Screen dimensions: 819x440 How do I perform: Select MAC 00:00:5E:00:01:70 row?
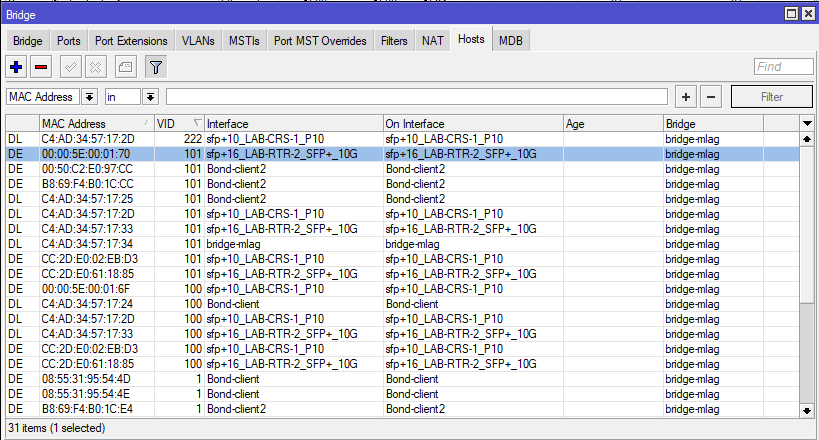pos(402,154)
